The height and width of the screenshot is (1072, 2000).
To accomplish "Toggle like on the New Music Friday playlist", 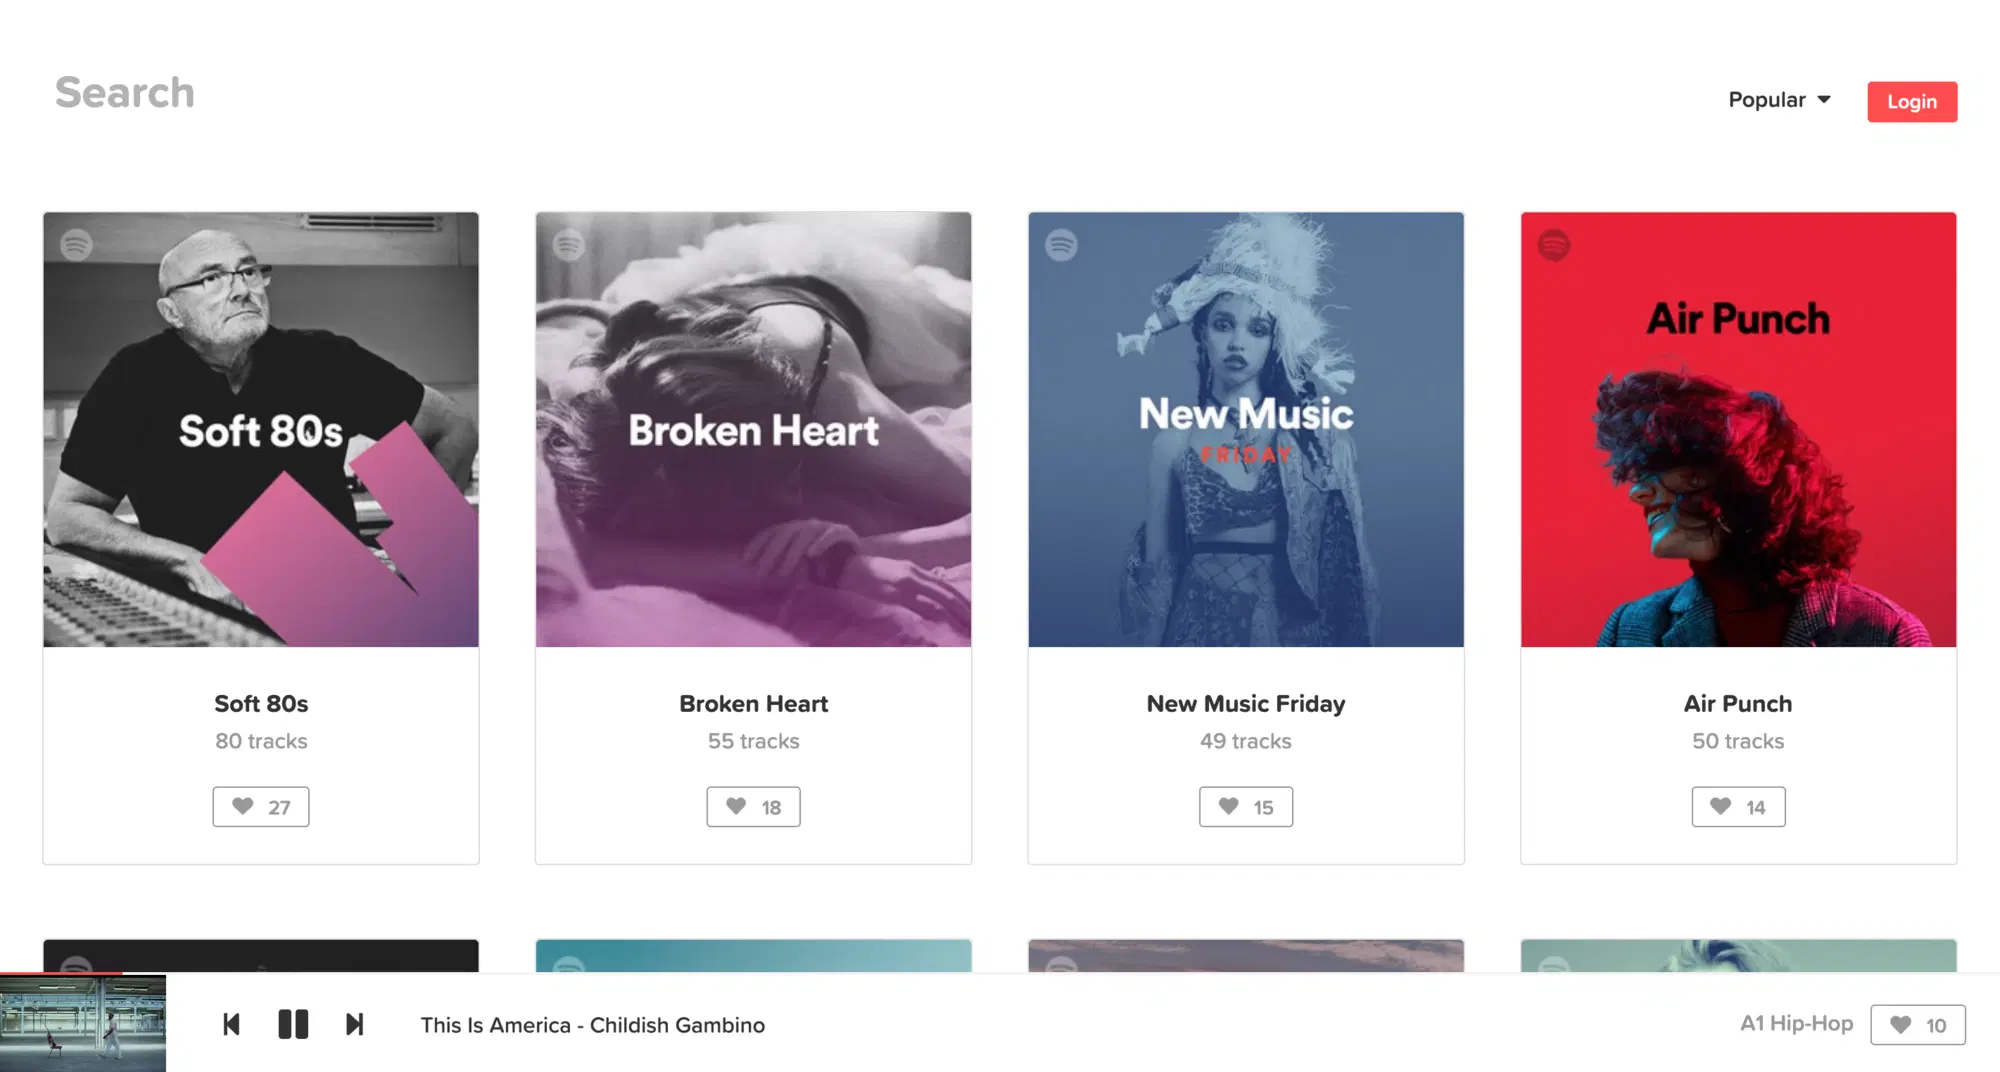I will click(x=1245, y=806).
